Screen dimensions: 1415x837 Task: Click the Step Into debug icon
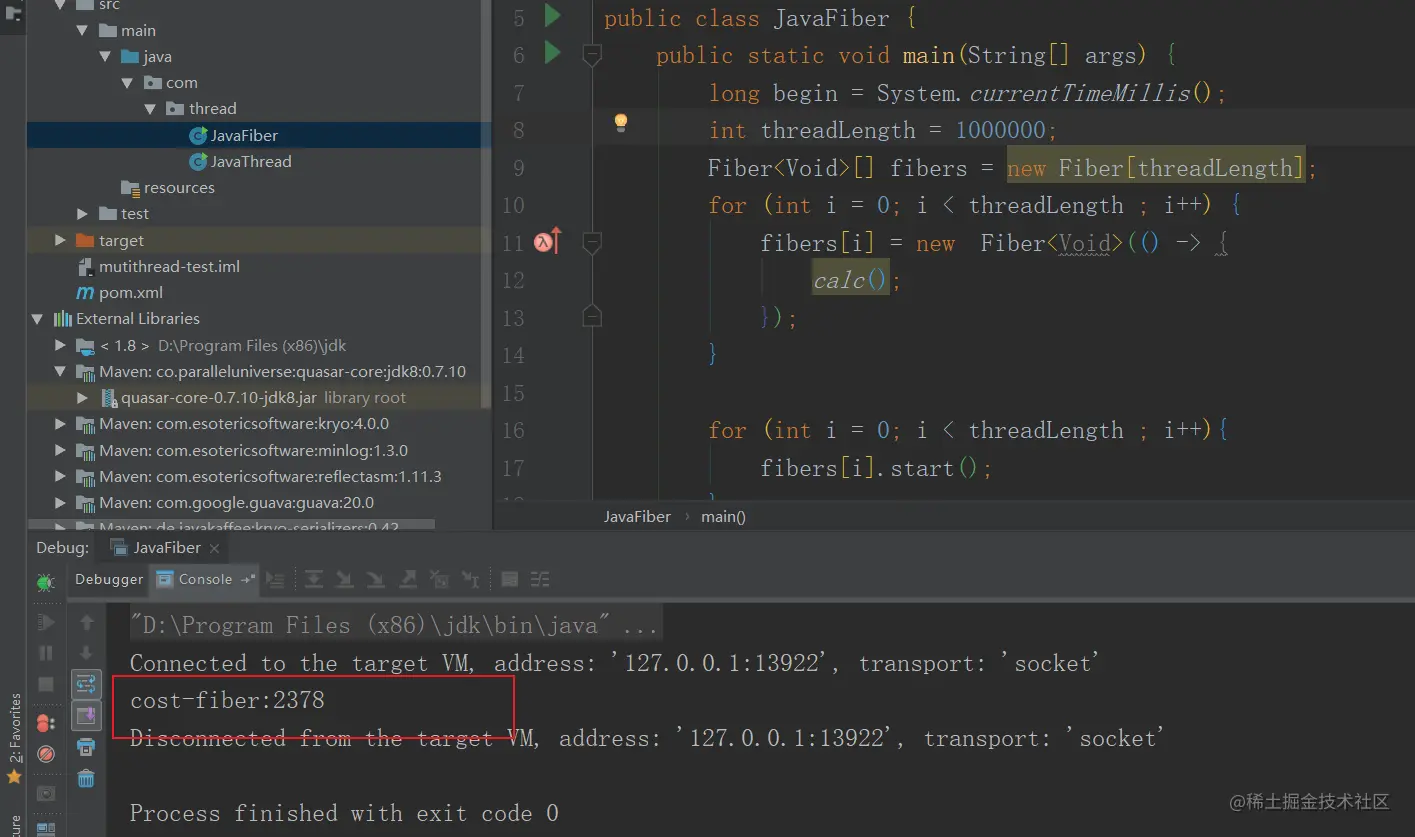(x=345, y=579)
